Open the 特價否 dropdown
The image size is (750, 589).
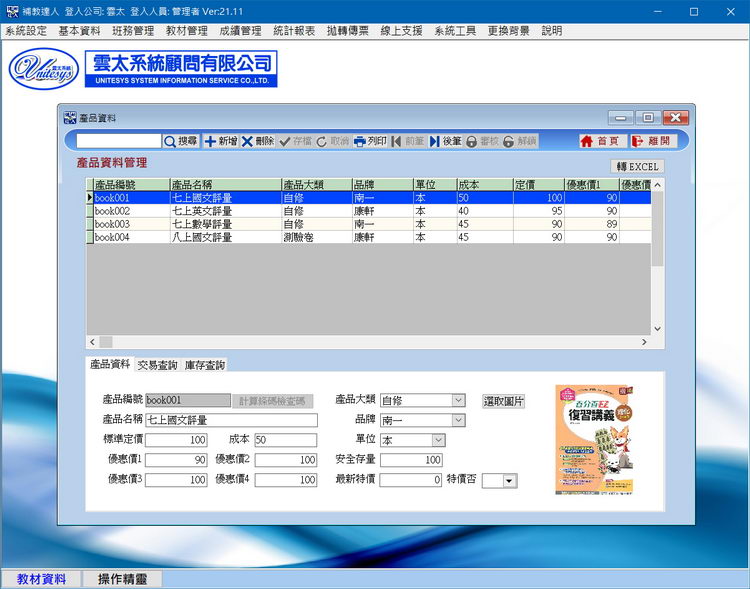point(509,481)
